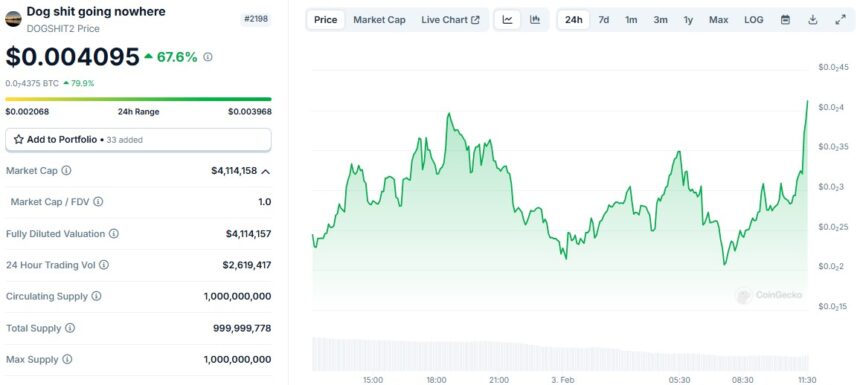Click the $4,114,158 market cap value
The width and height of the screenshot is (860, 385).
[234, 171]
